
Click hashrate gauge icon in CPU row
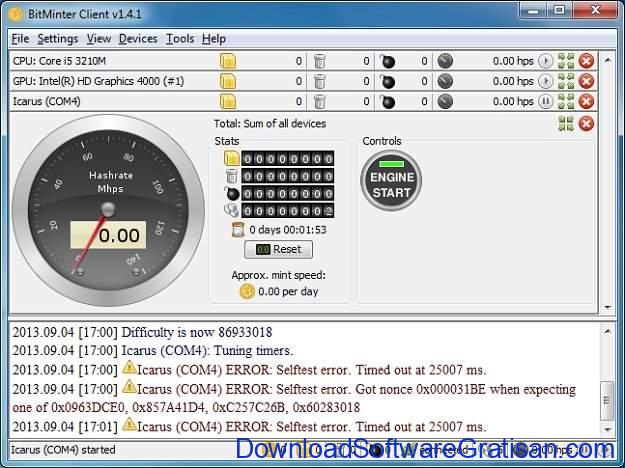point(445,61)
